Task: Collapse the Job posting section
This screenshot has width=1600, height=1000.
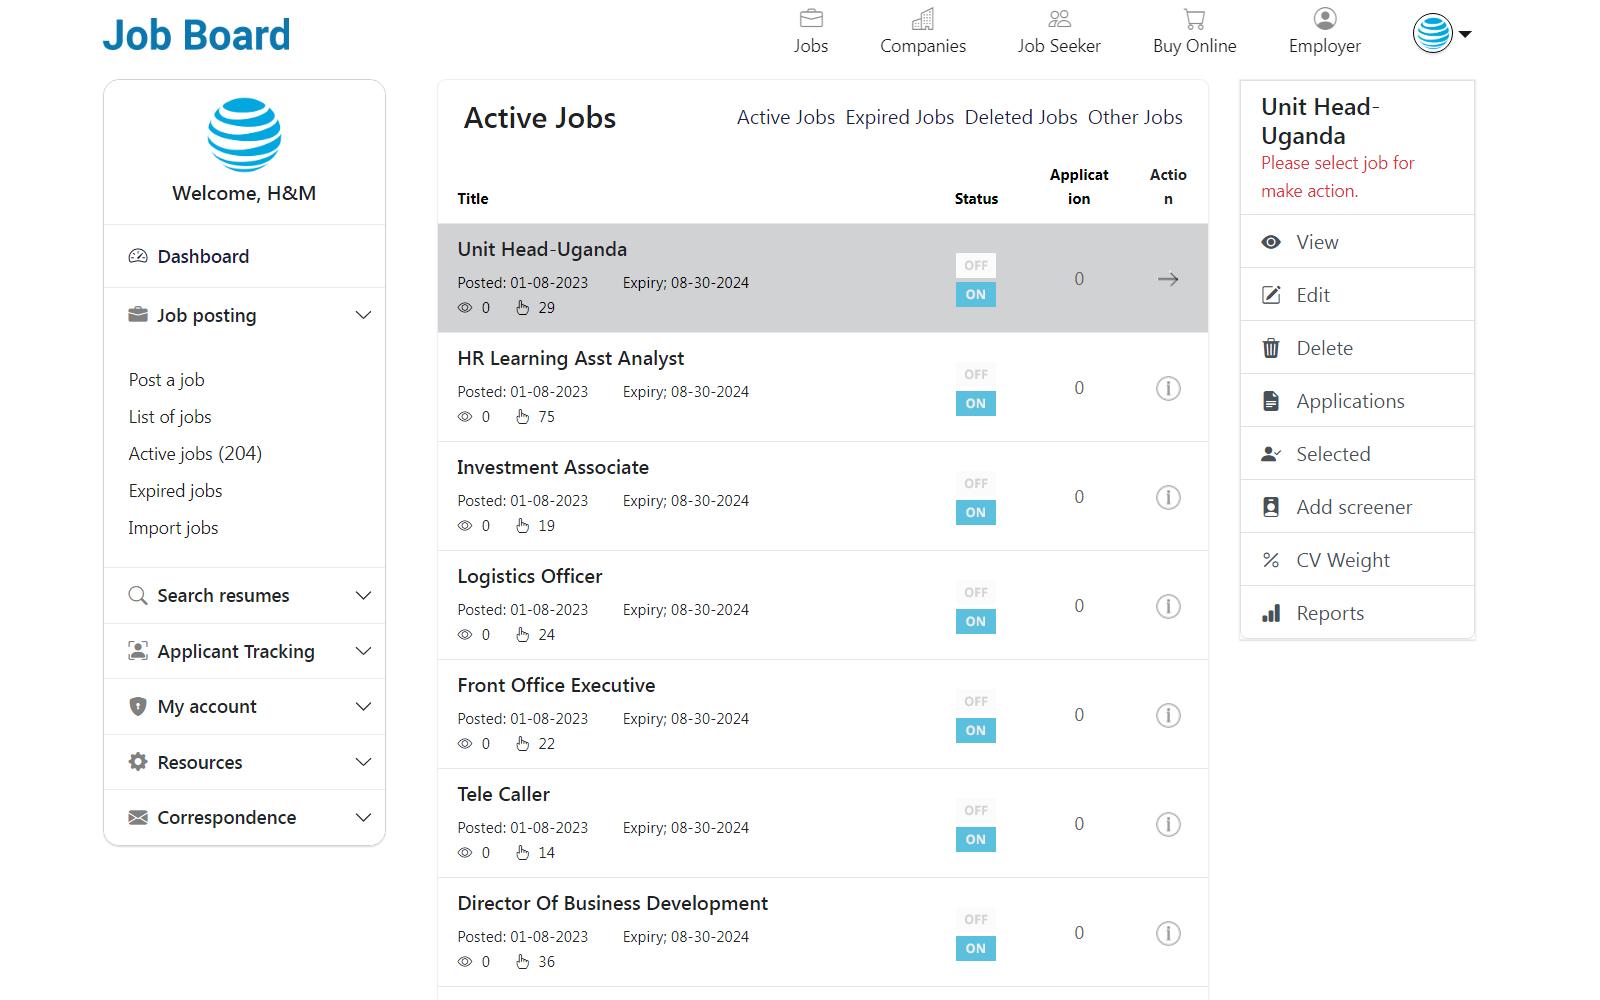Action: coord(363,315)
